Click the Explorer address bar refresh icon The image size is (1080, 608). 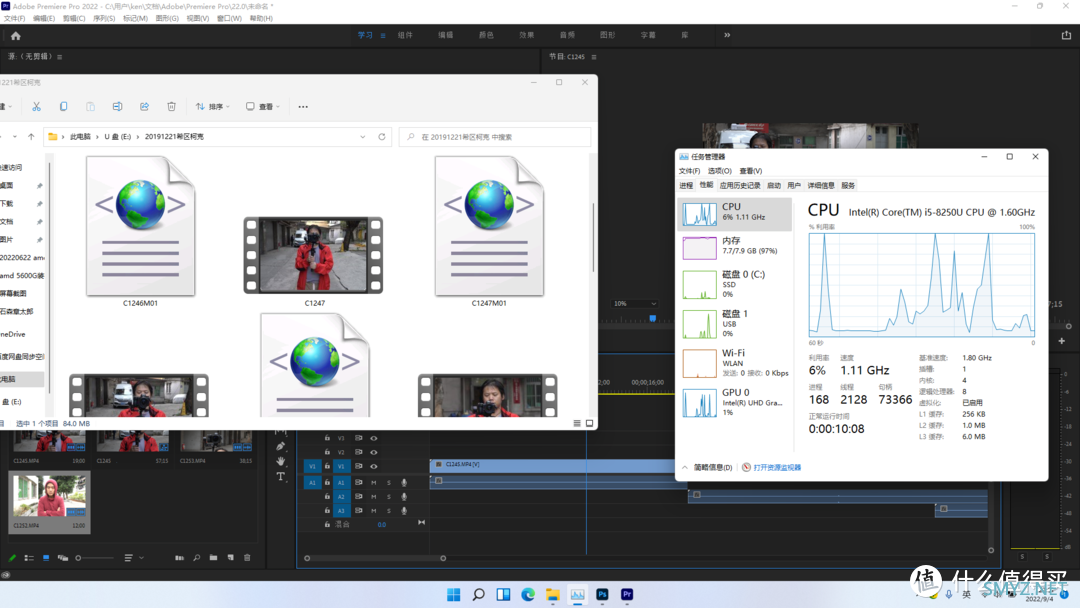point(382,136)
